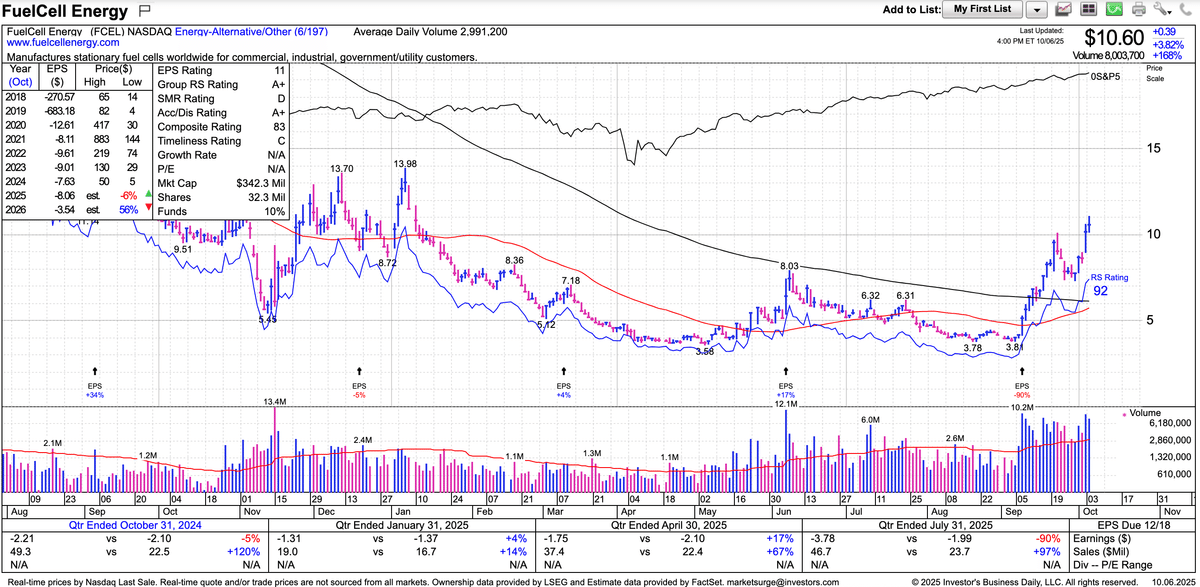
Task: Open the wrench settings menu
Action: click(x=1163, y=10)
